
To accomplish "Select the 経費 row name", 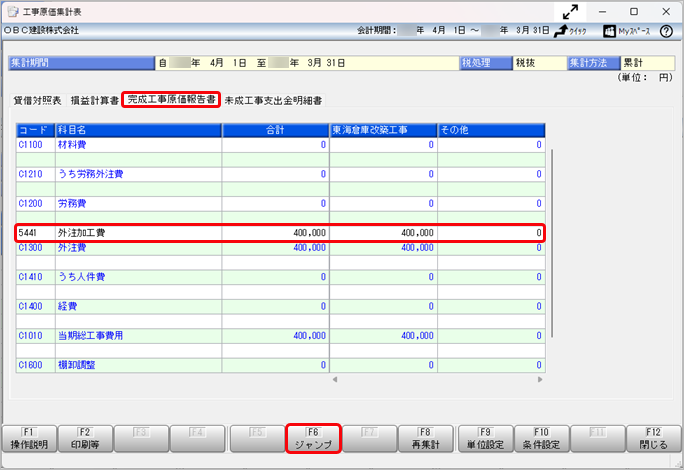I will tap(67, 306).
